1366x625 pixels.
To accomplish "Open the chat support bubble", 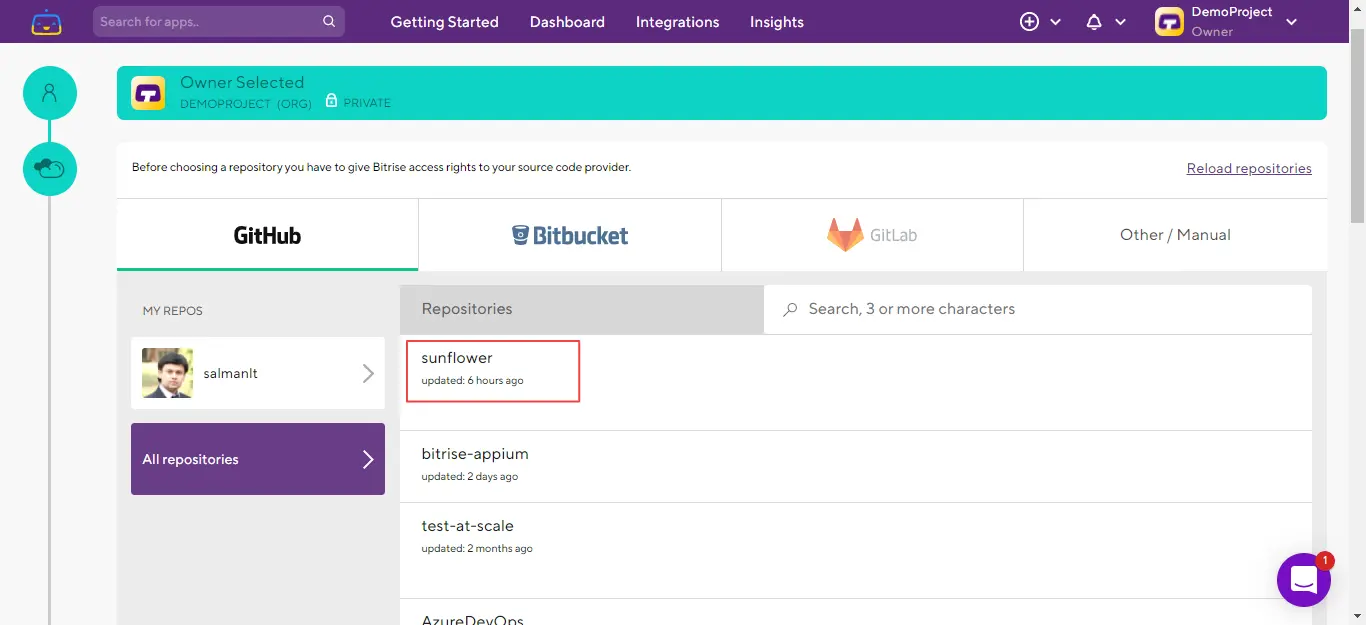I will pos(1303,580).
